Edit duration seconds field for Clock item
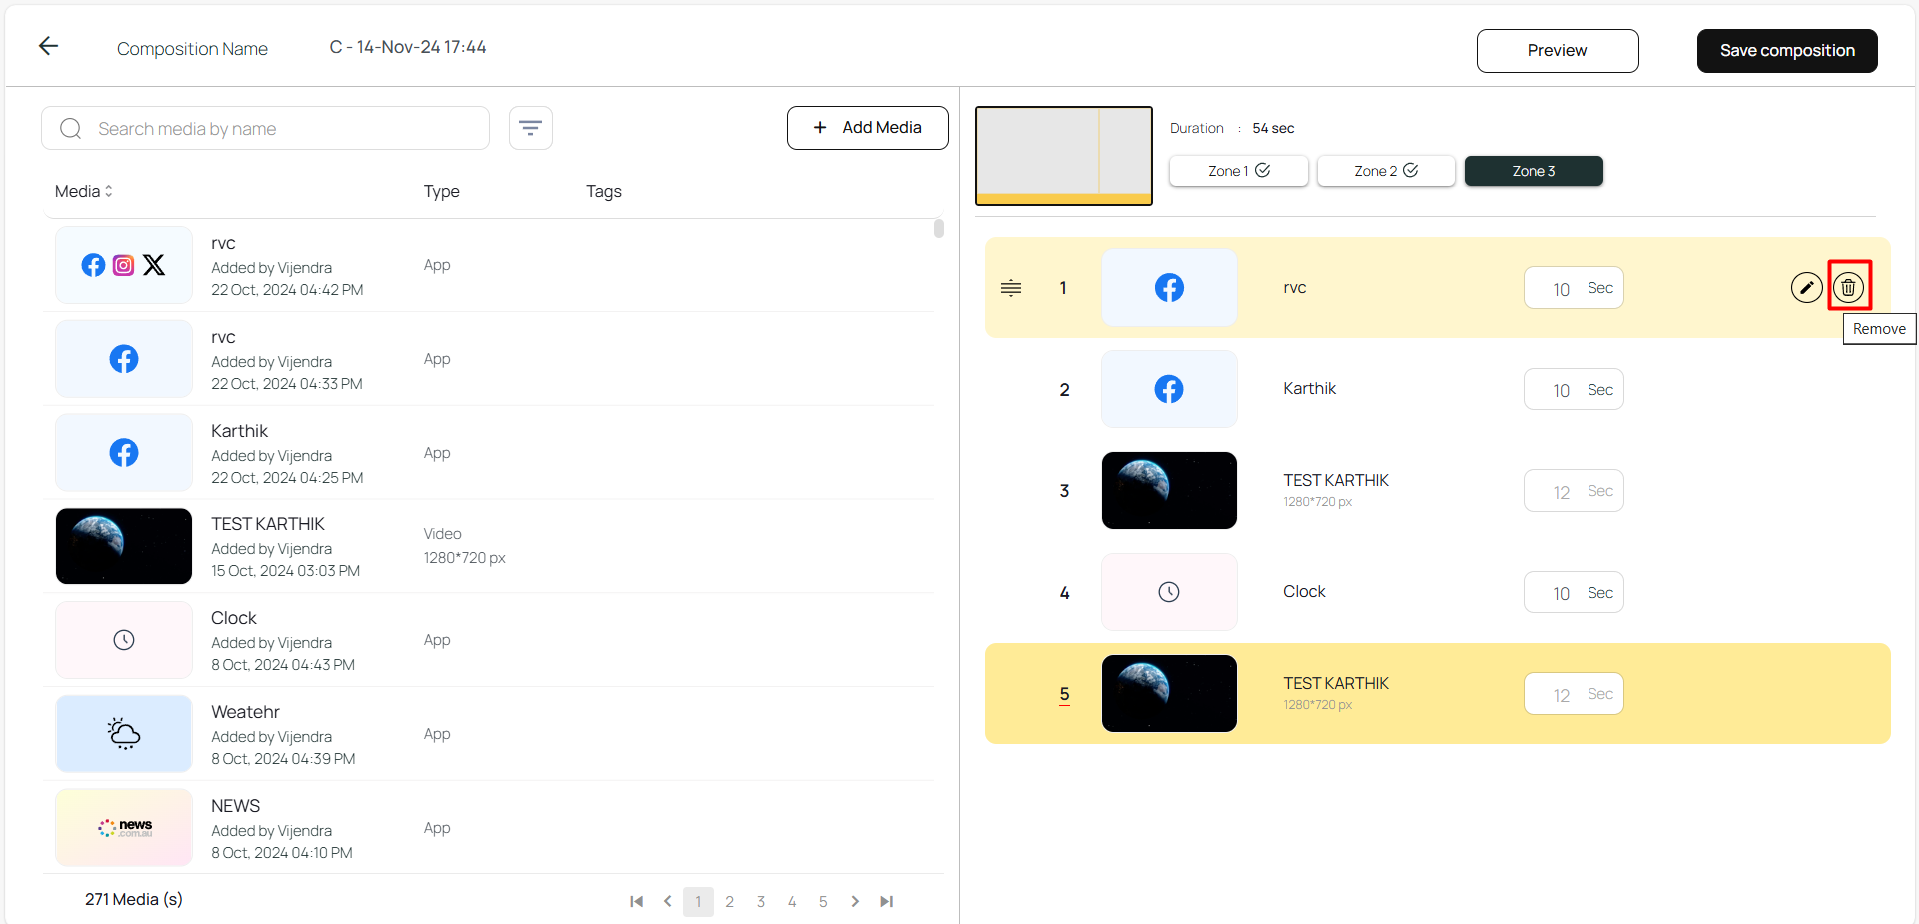 1561,593
